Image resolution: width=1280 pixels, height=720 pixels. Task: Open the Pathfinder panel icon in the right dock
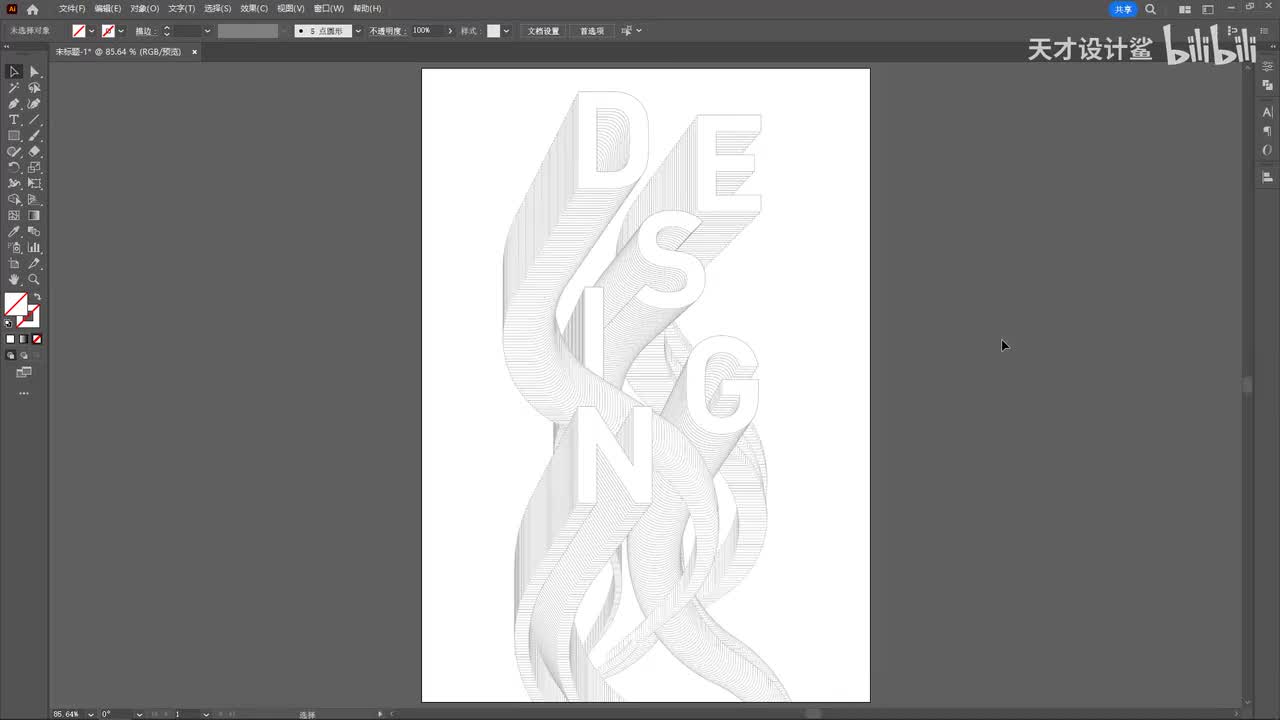tap(1267, 86)
